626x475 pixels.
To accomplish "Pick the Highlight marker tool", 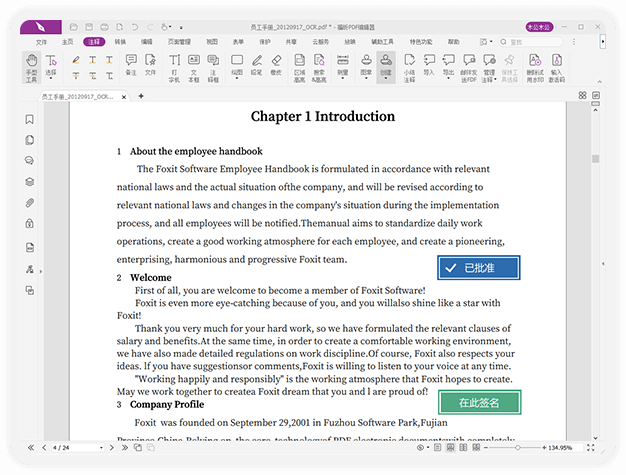I will click(x=76, y=60).
